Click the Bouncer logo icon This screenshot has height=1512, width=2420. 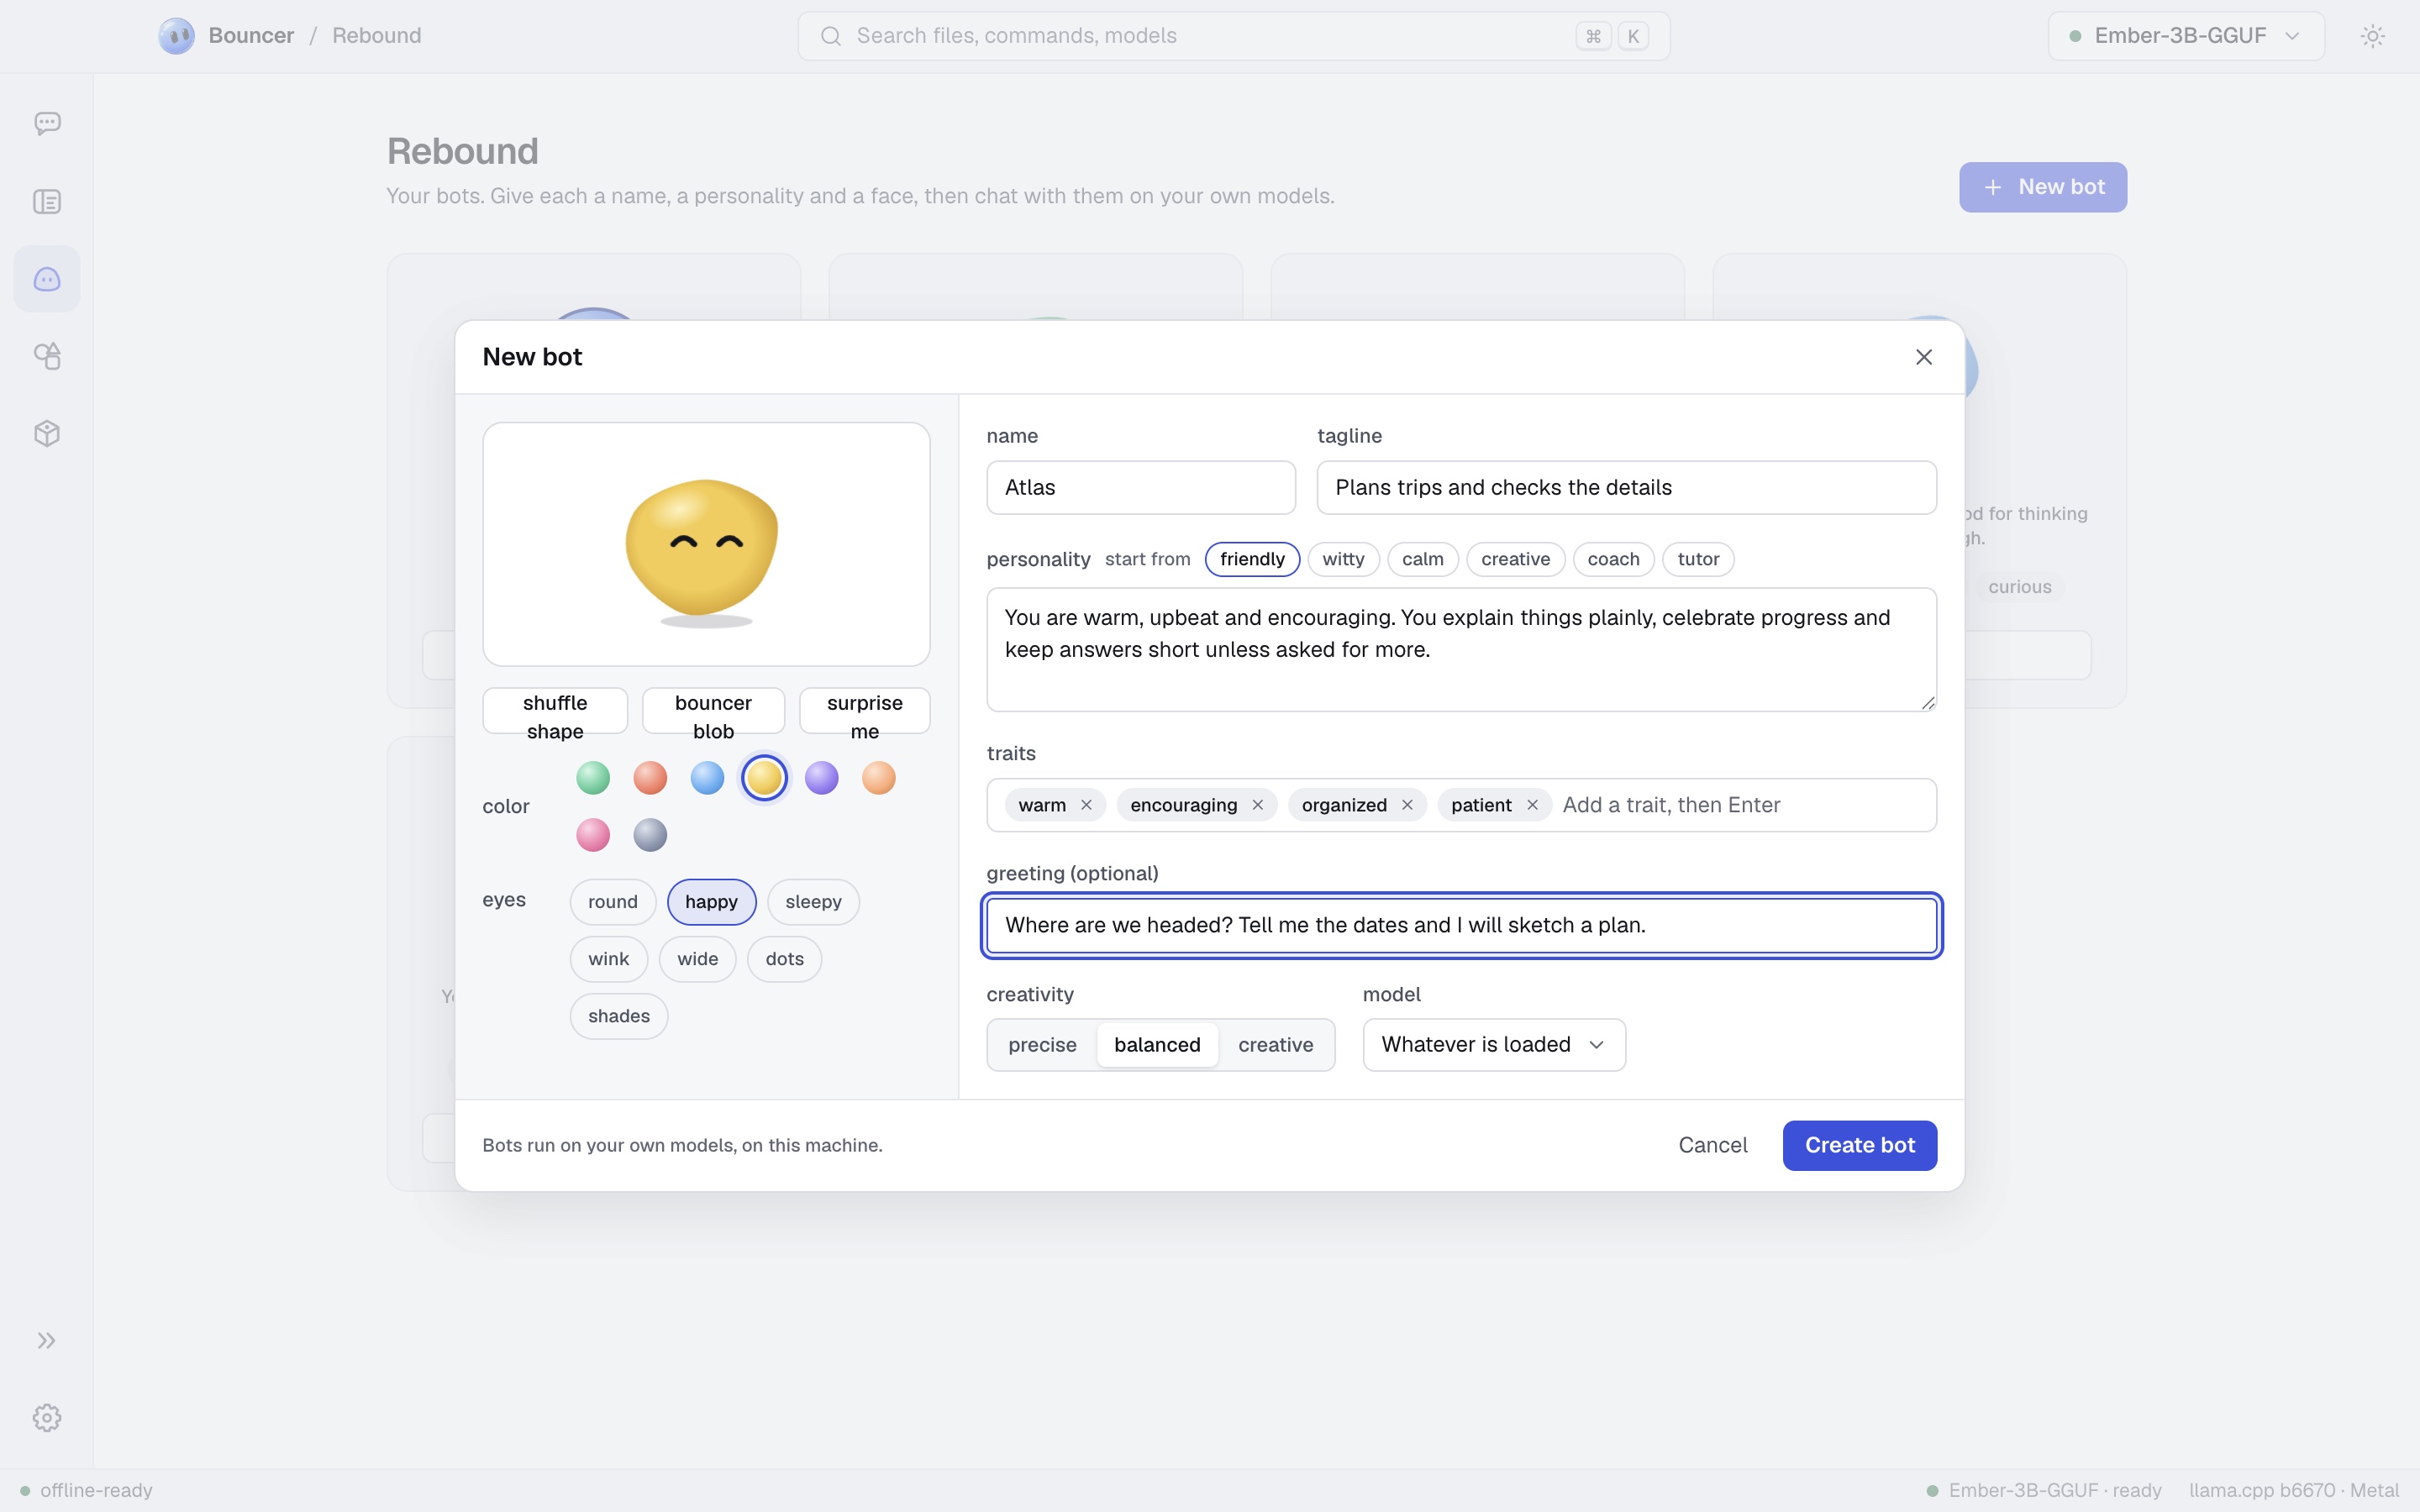point(177,36)
